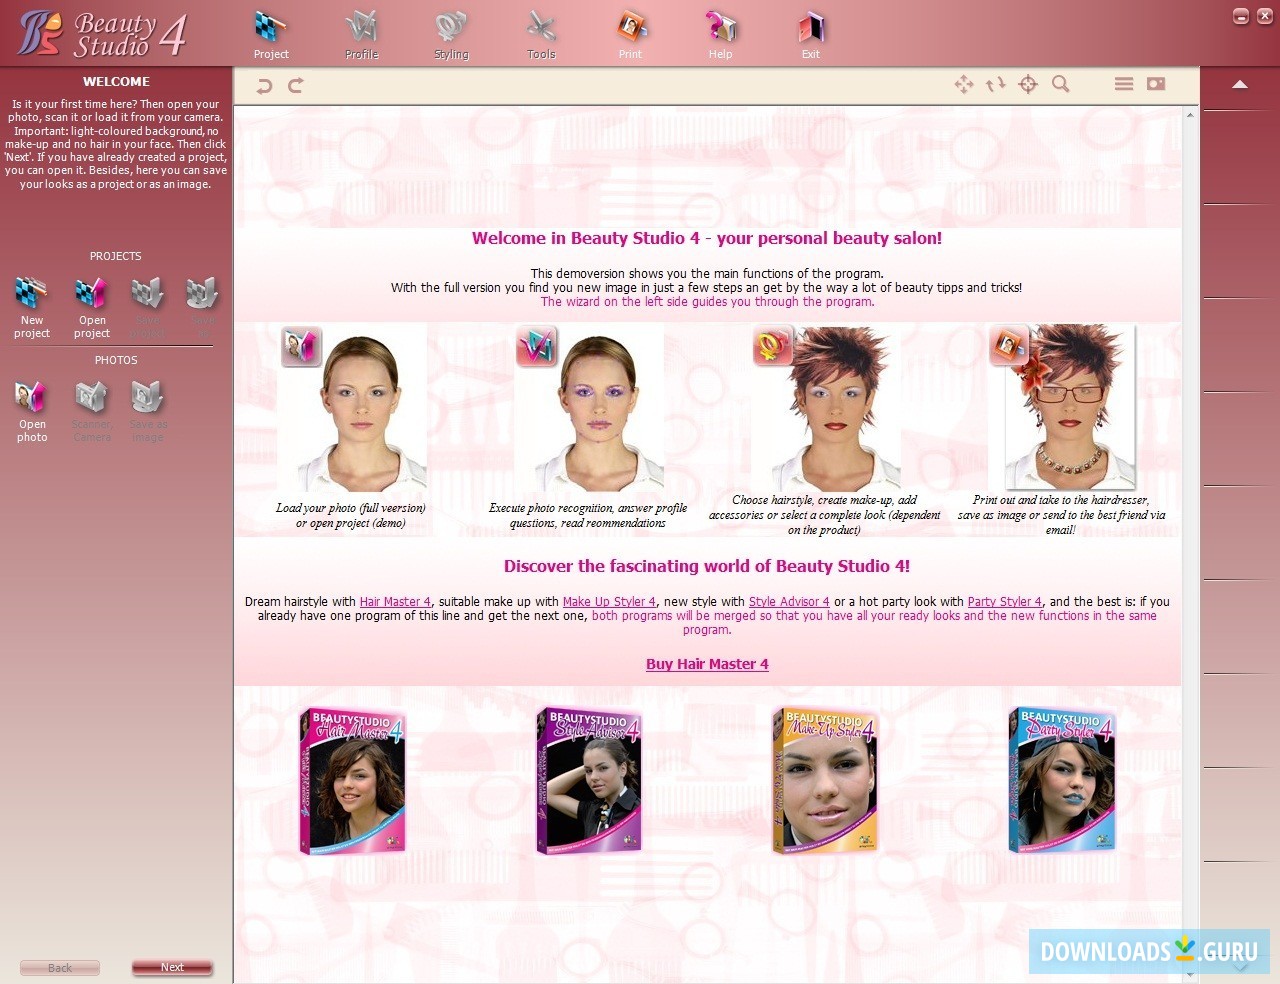Select the four-arrow move tool

(x=964, y=85)
